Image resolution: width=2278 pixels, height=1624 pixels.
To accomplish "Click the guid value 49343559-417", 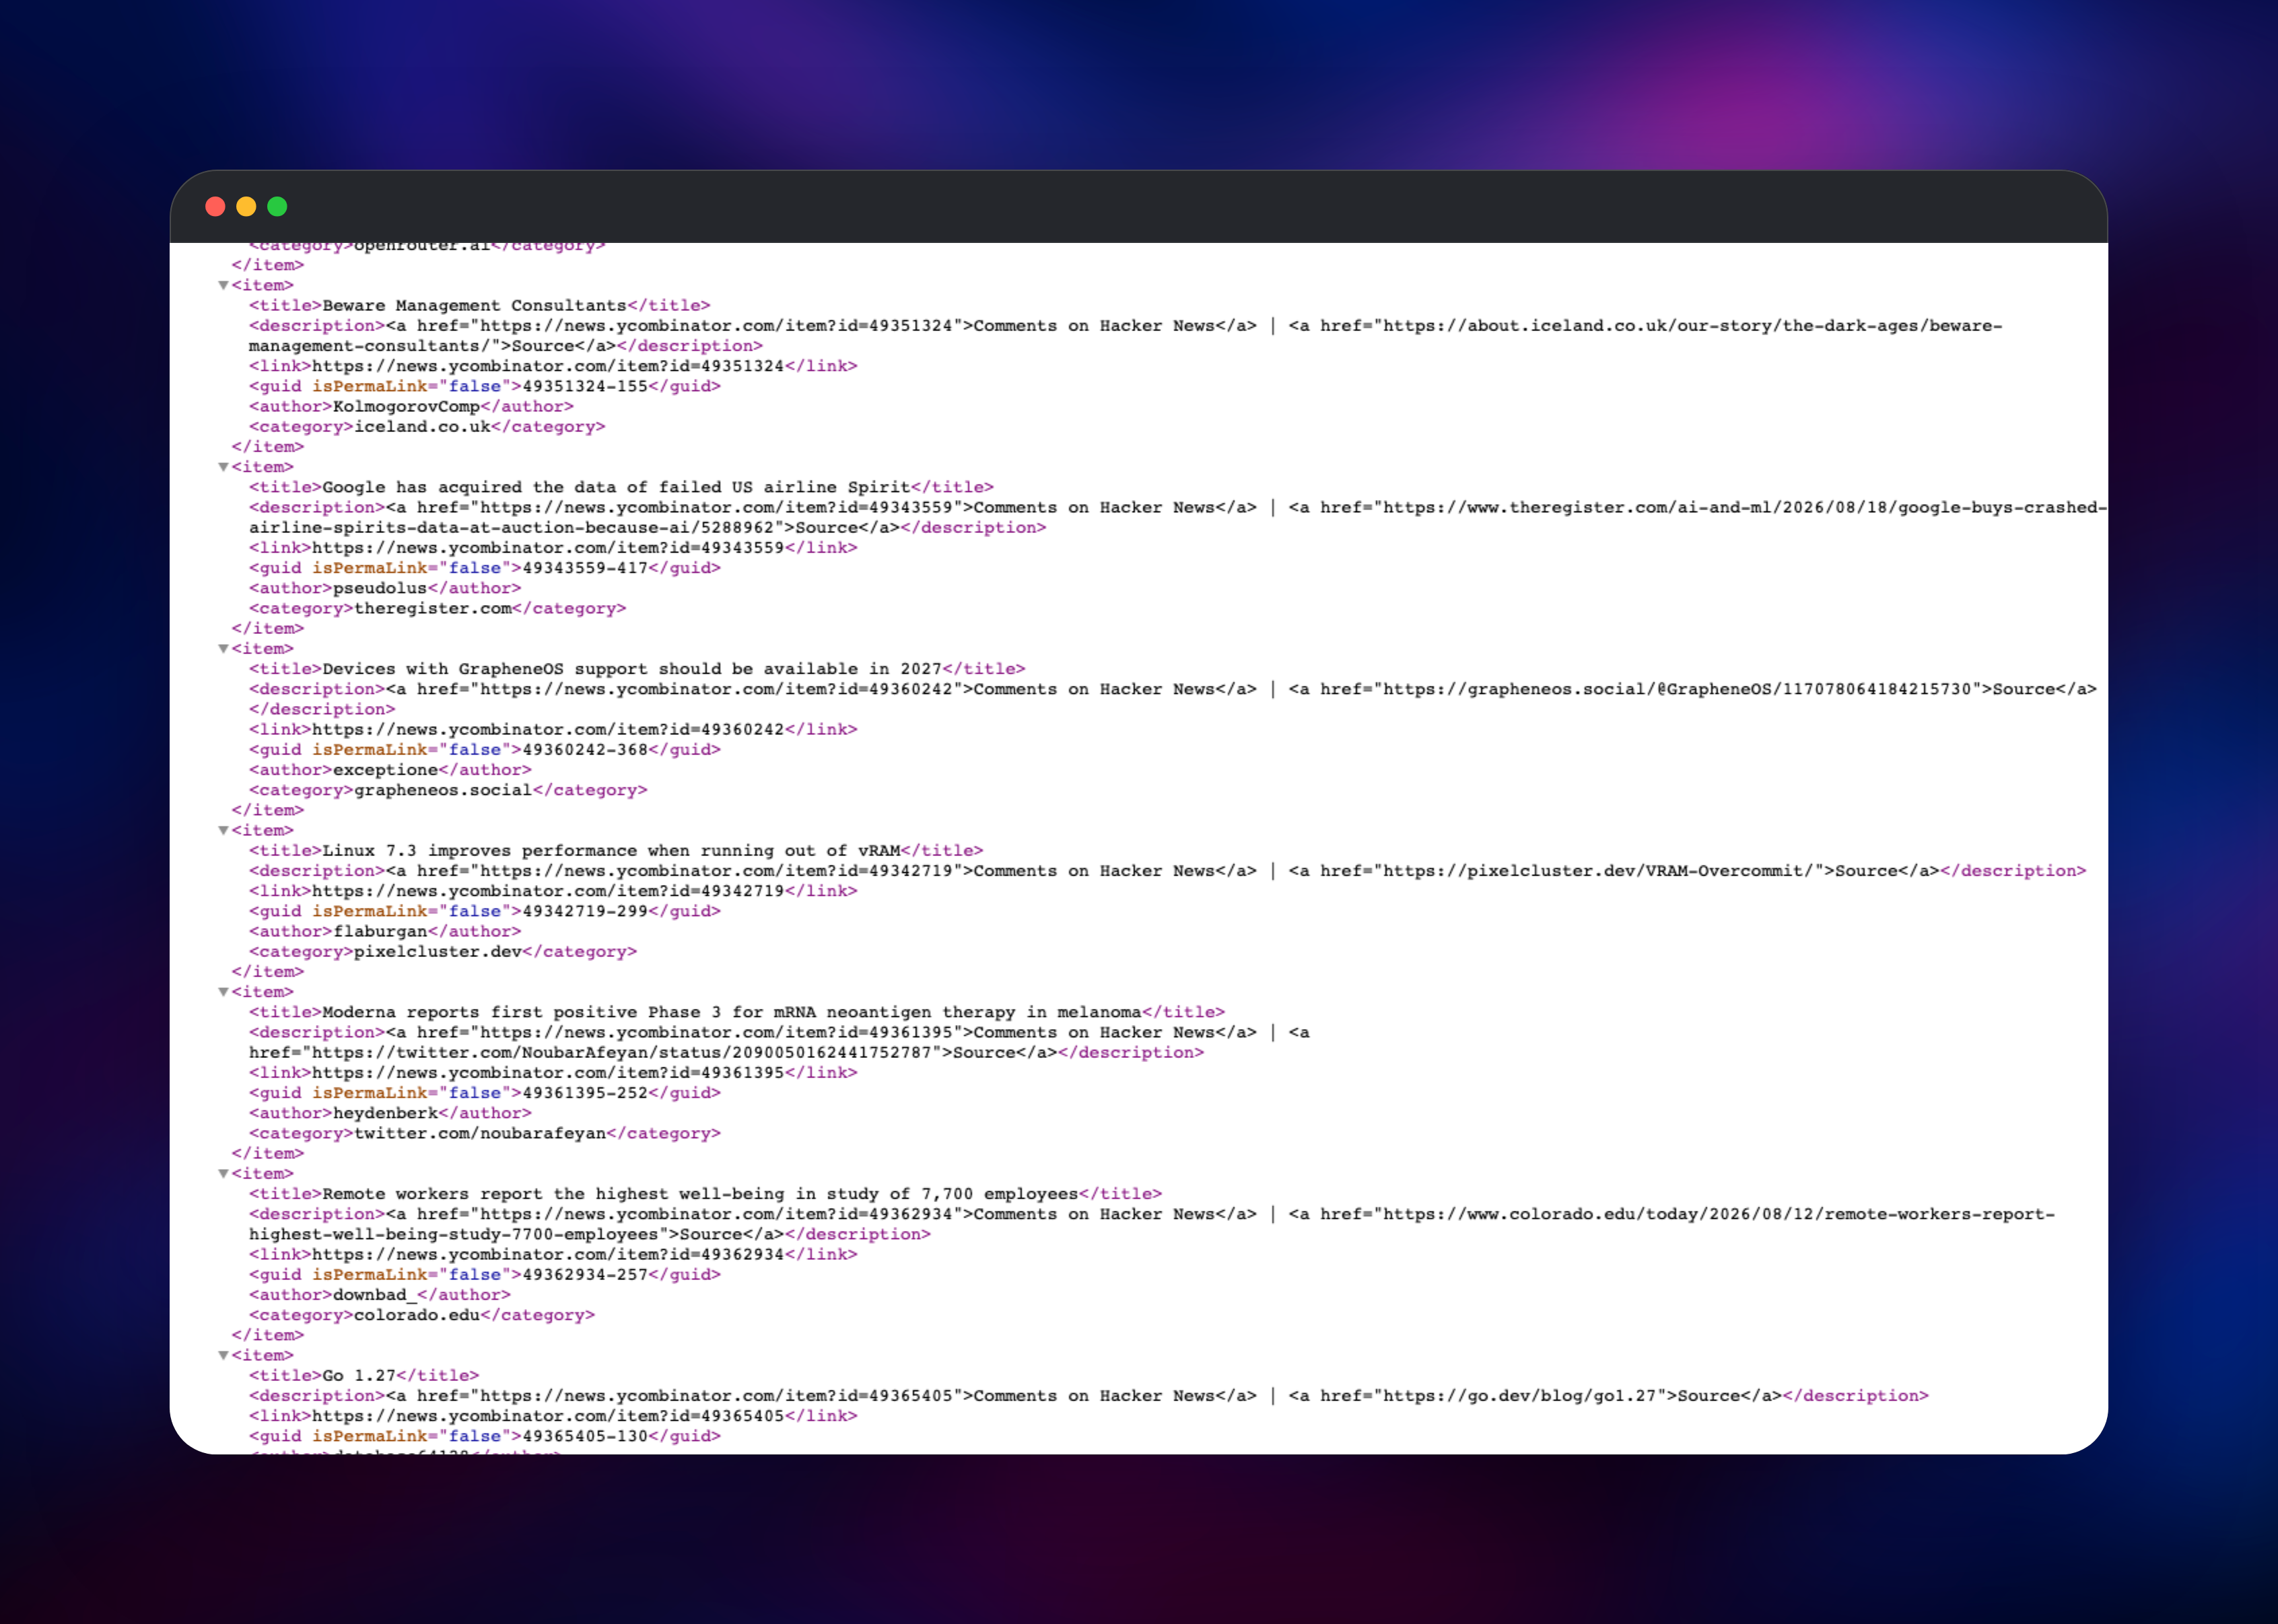I will click(585, 568).
